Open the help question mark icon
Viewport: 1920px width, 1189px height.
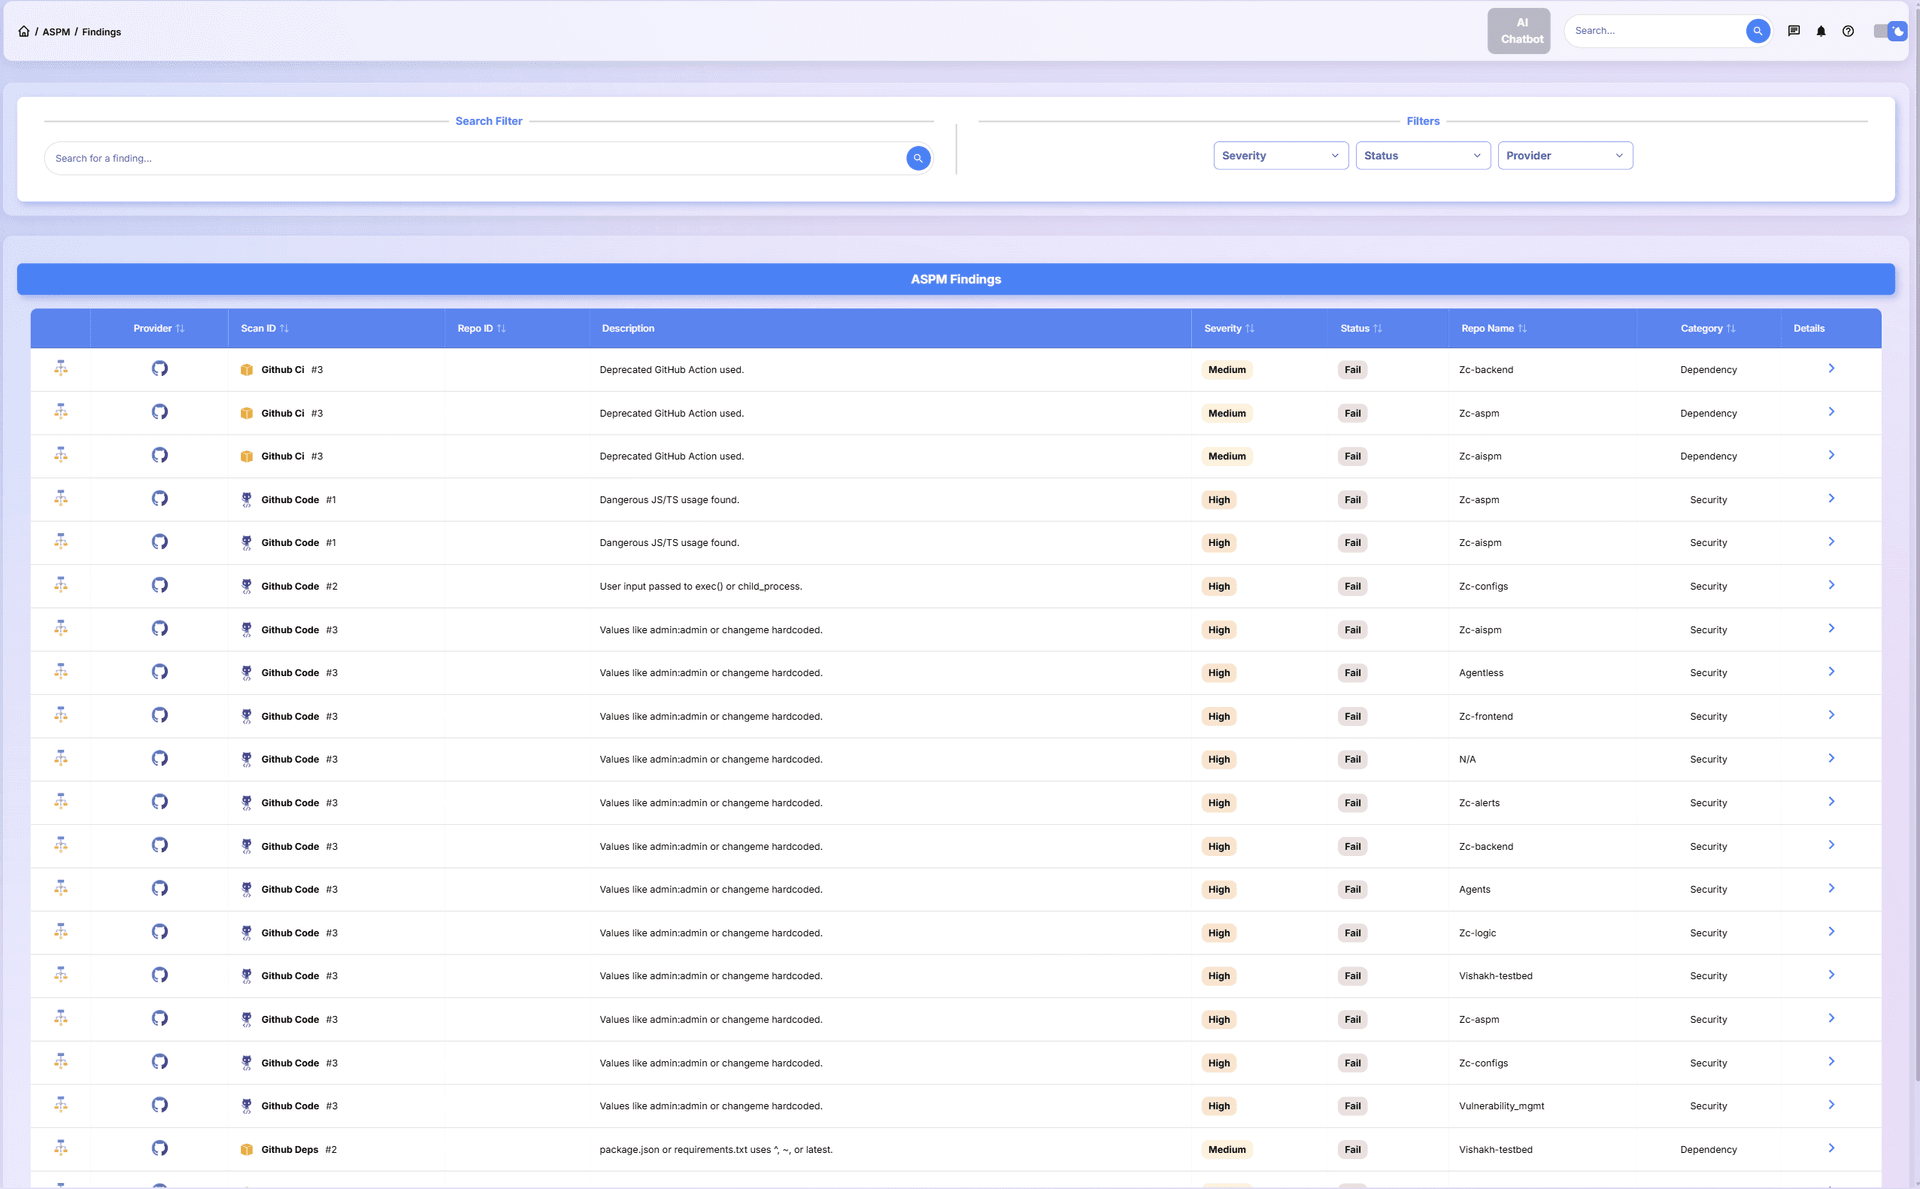tap(1848, 31)
